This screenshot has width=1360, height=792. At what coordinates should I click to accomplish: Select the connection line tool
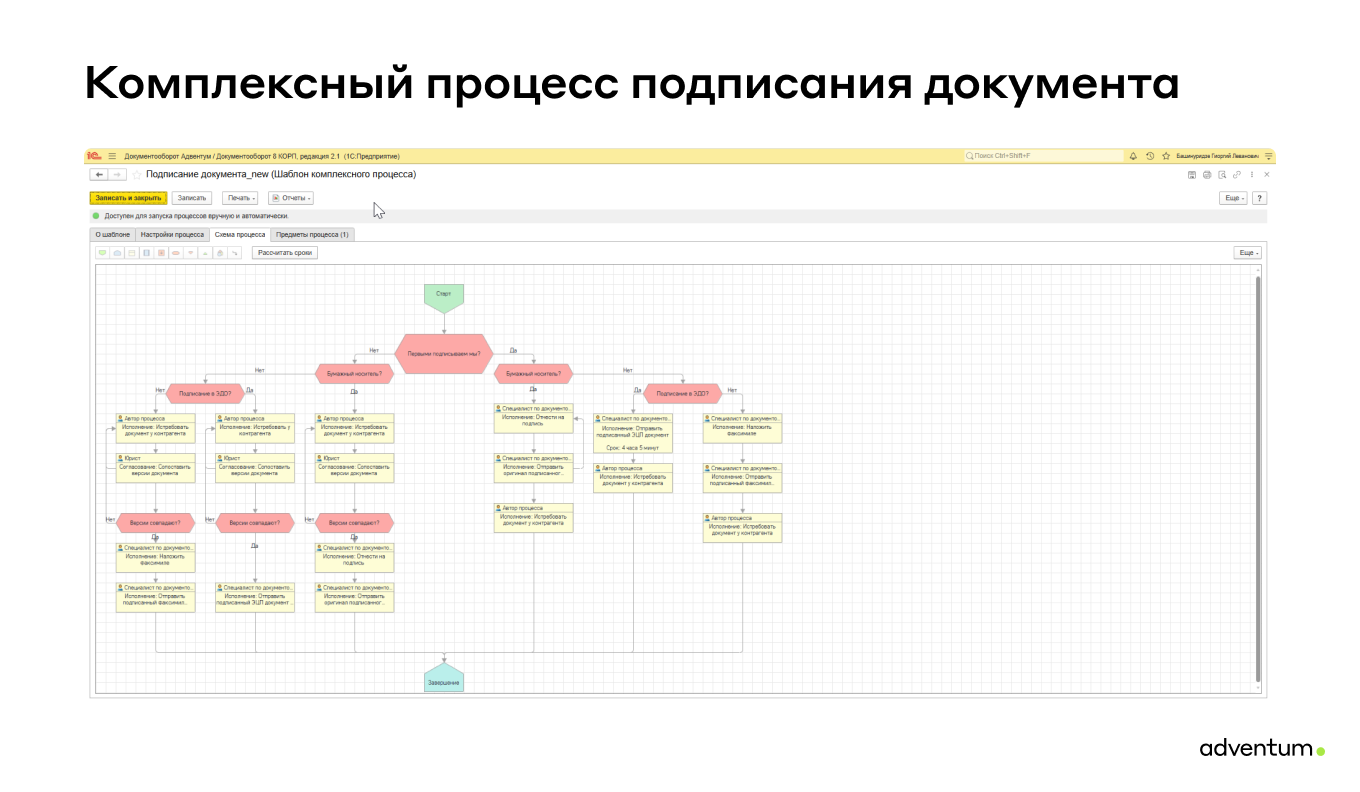point(235,253)
